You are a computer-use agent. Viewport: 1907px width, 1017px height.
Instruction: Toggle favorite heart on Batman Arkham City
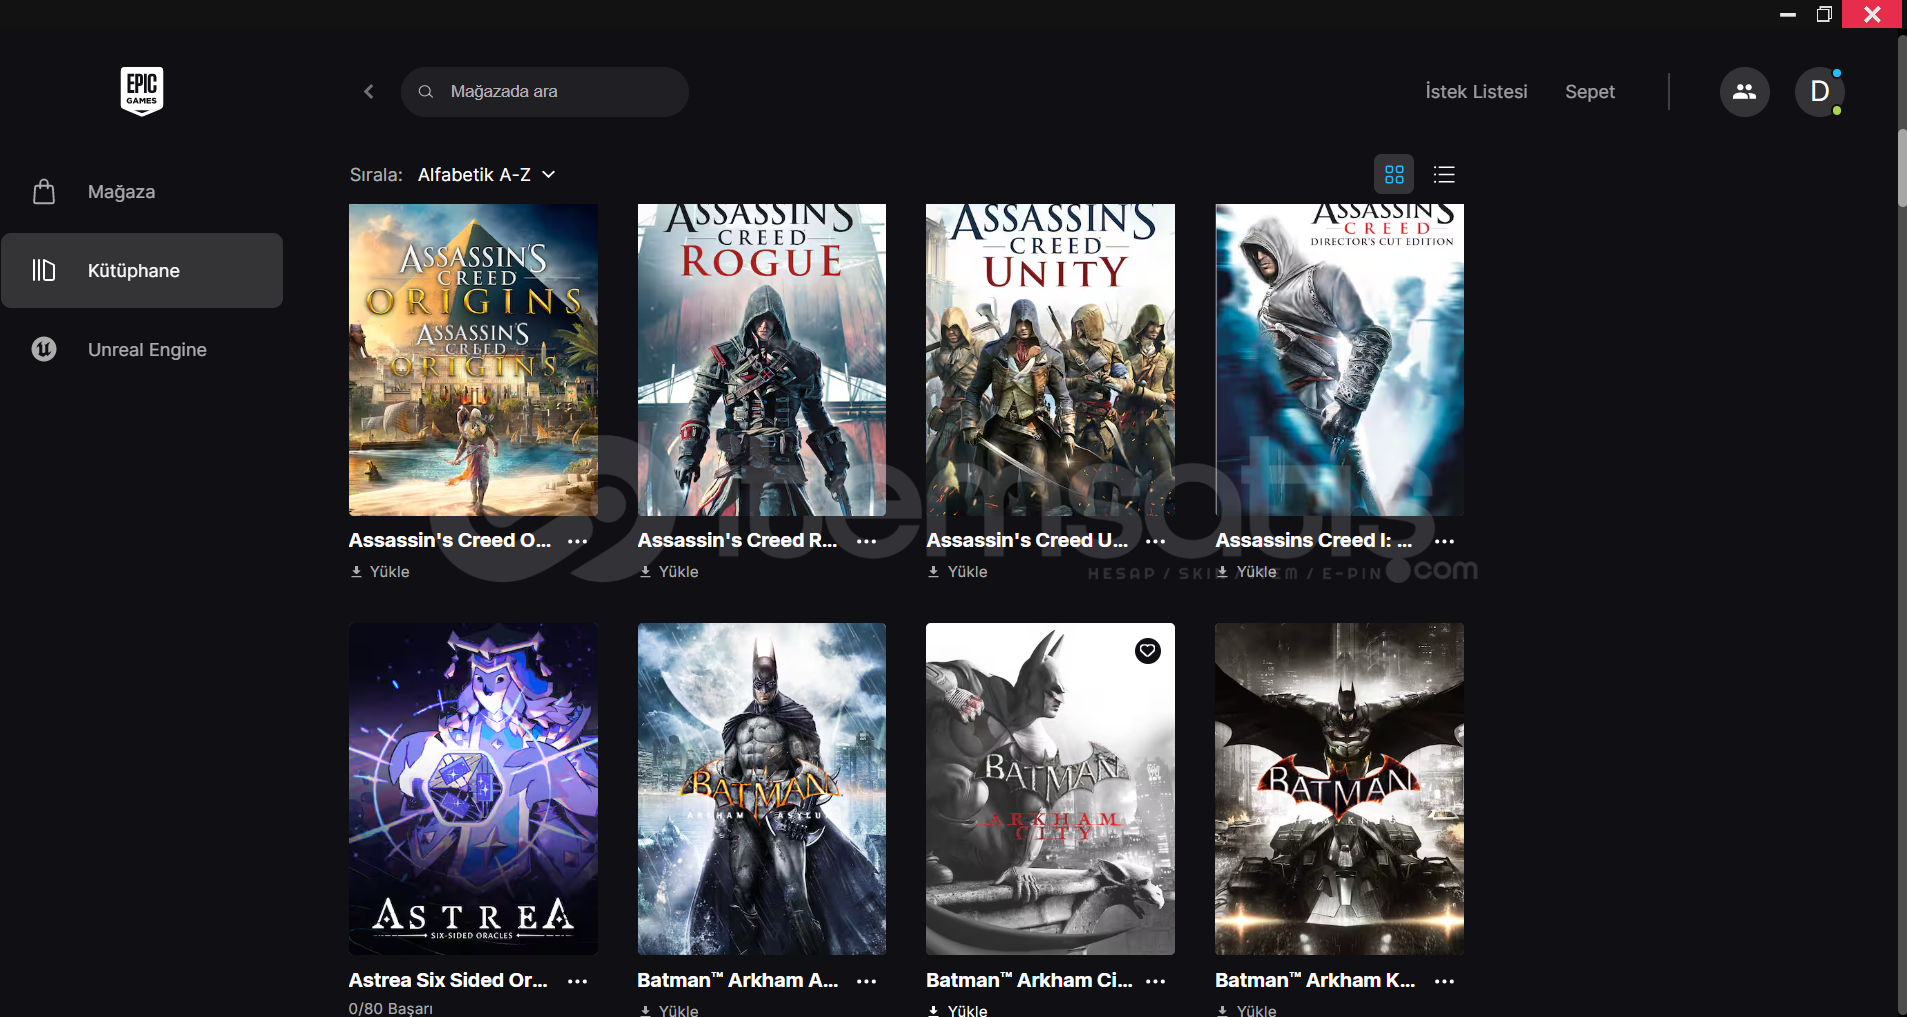tap(1148, 651)
